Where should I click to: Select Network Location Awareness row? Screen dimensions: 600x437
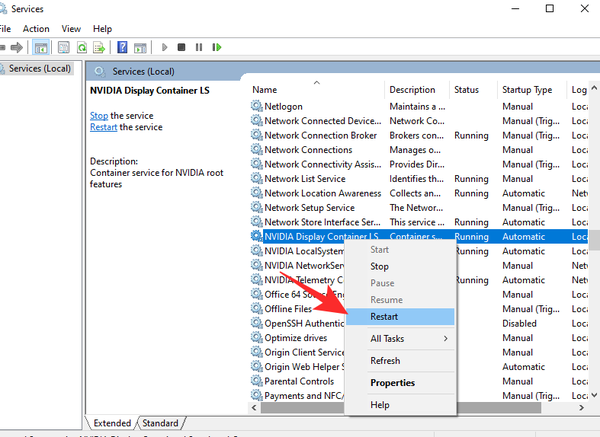tap(419, 193)
